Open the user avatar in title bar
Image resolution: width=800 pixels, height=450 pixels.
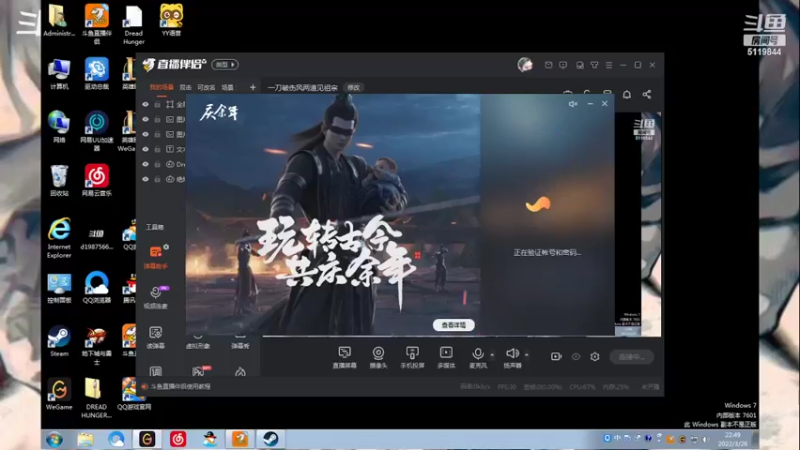coord(524,65)
